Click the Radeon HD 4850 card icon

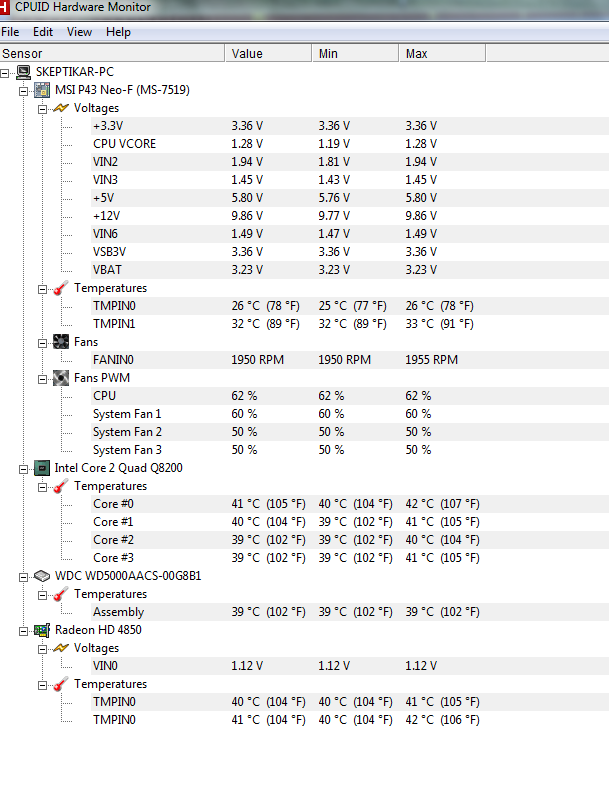(42, 631)
